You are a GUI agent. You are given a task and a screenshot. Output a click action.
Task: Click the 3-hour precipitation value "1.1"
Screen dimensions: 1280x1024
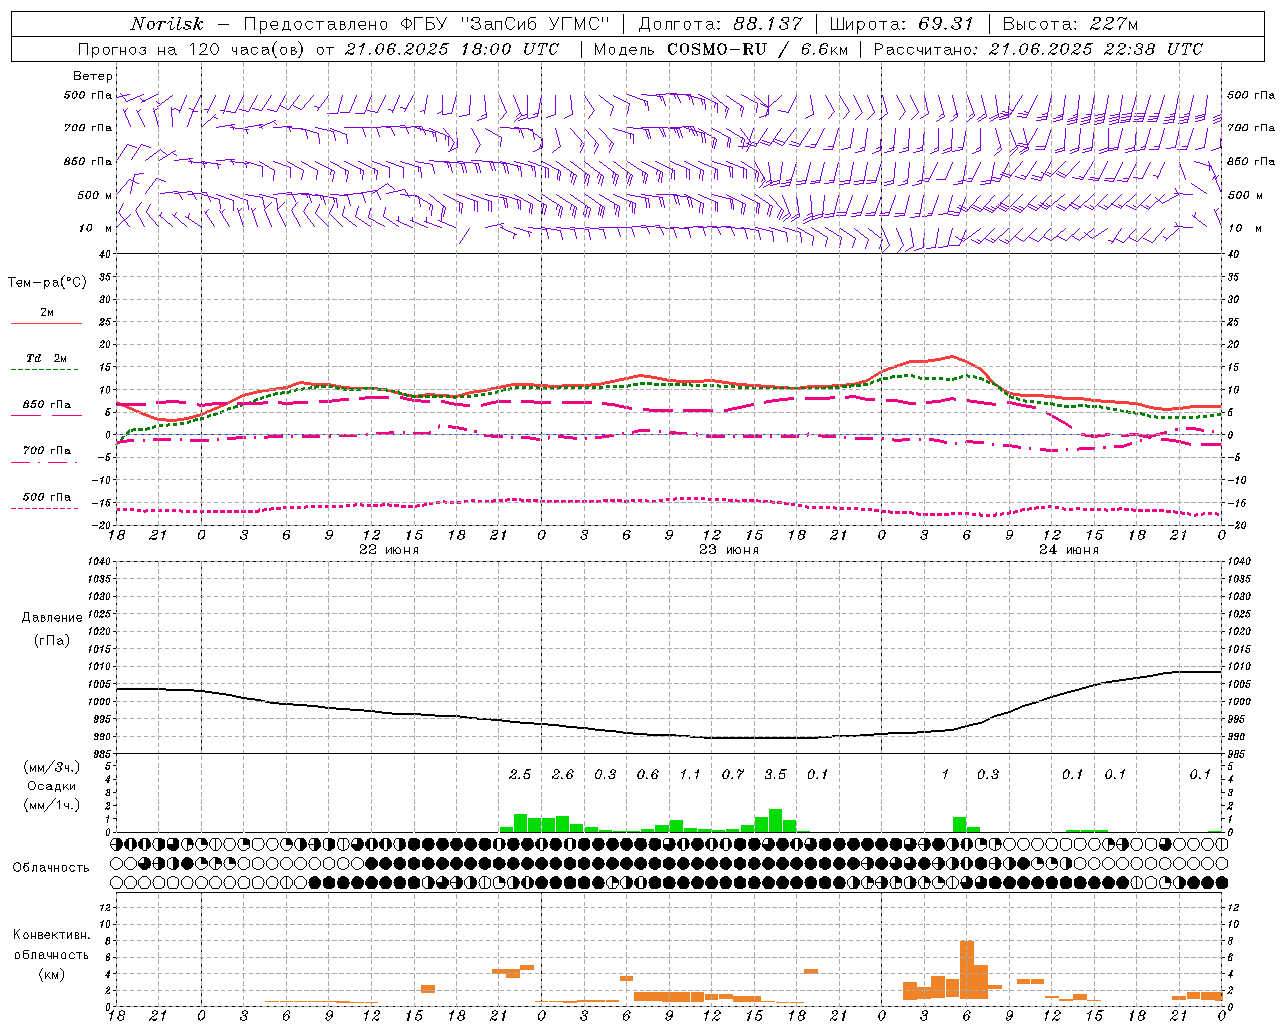pos(690,774)
